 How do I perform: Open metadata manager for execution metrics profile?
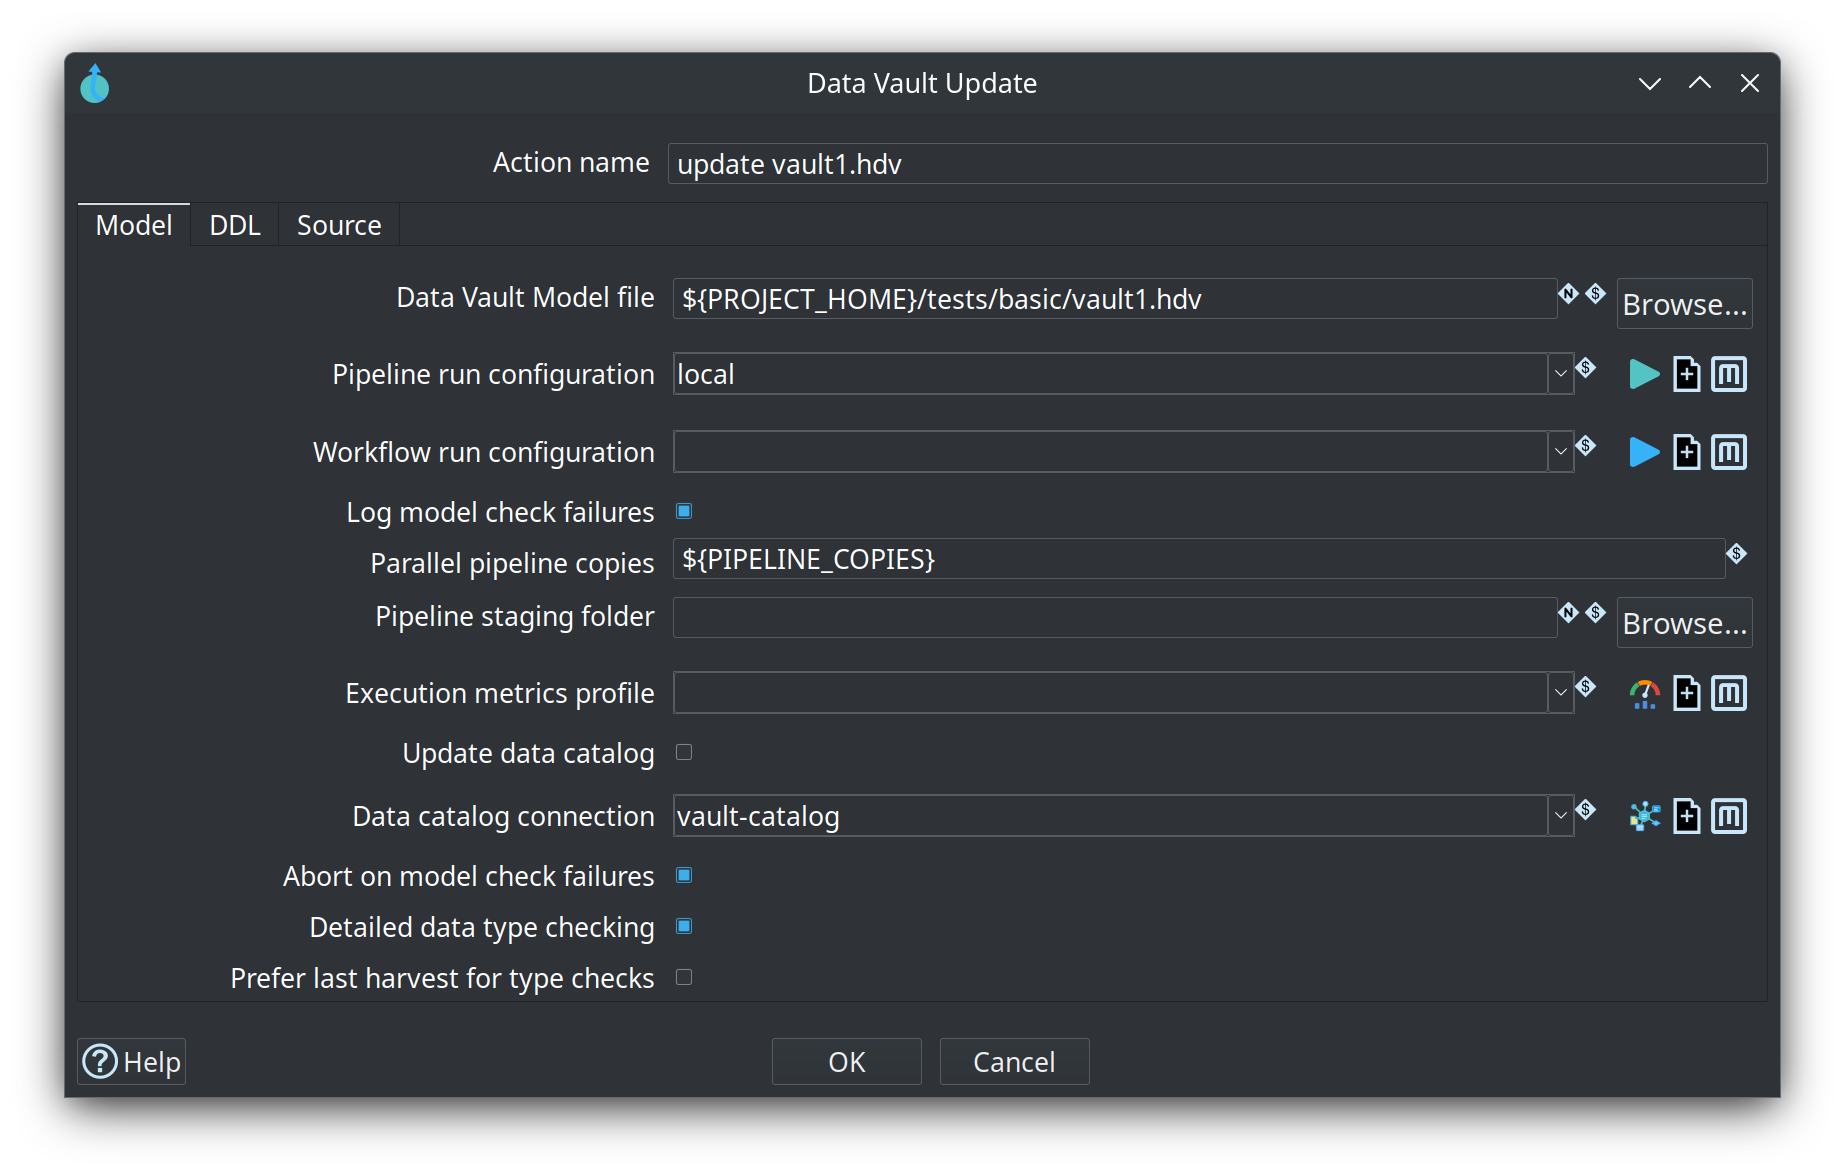point(1729,693)
